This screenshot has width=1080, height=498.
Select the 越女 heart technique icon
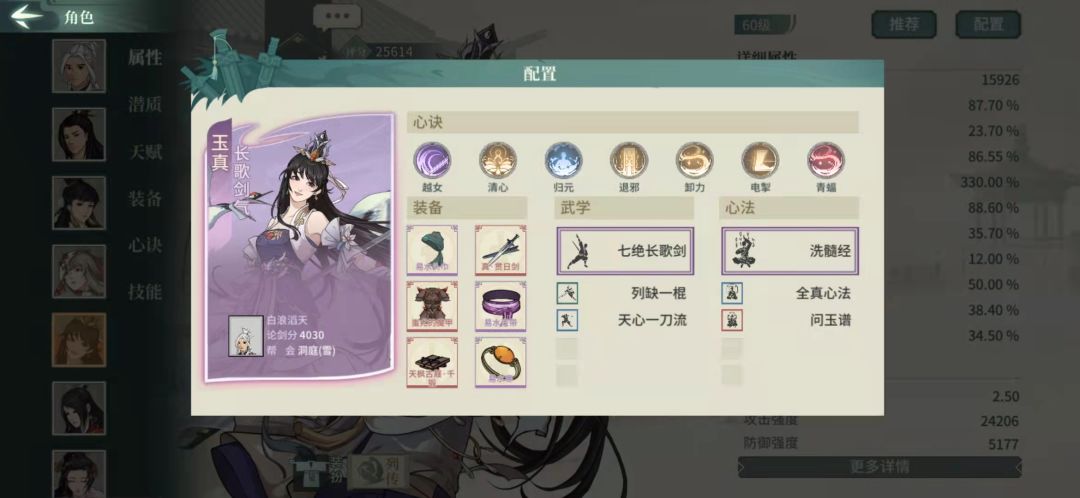click(432, 160)
